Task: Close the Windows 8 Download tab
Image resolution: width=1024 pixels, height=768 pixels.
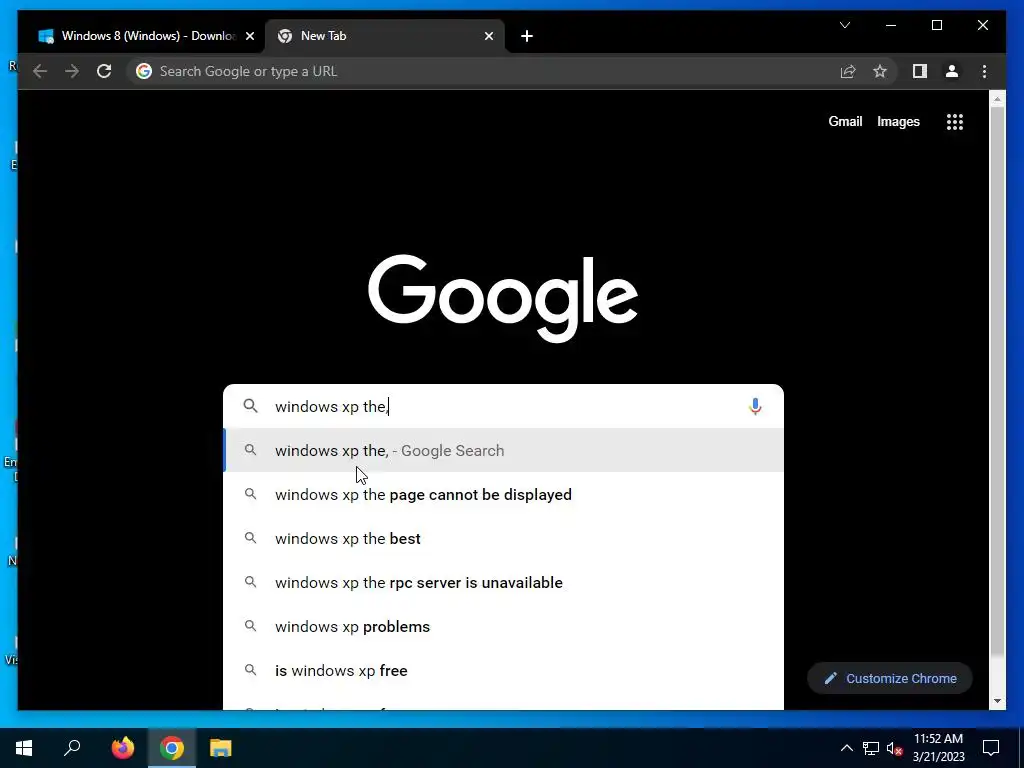Action: pyautogui.click(x=249, y=36)
